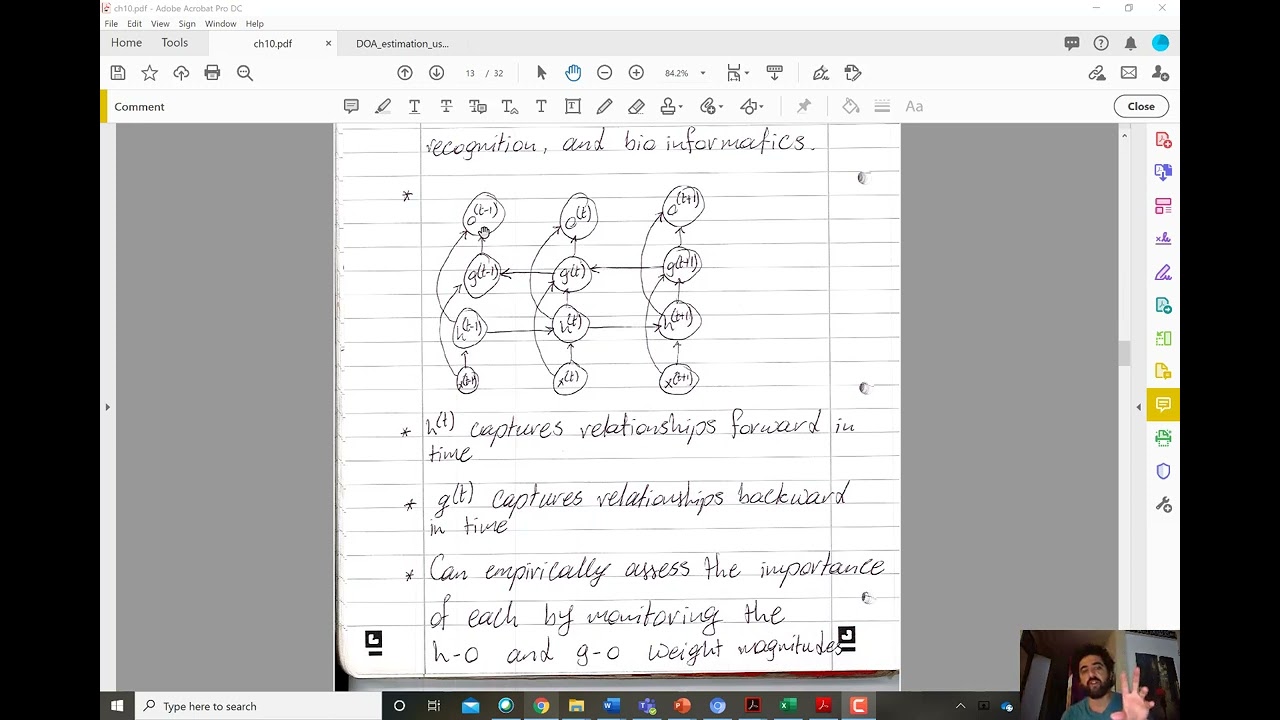The image size is (1280, 720).
Task: Share a link to the file
Action: tap(1097, 73)
